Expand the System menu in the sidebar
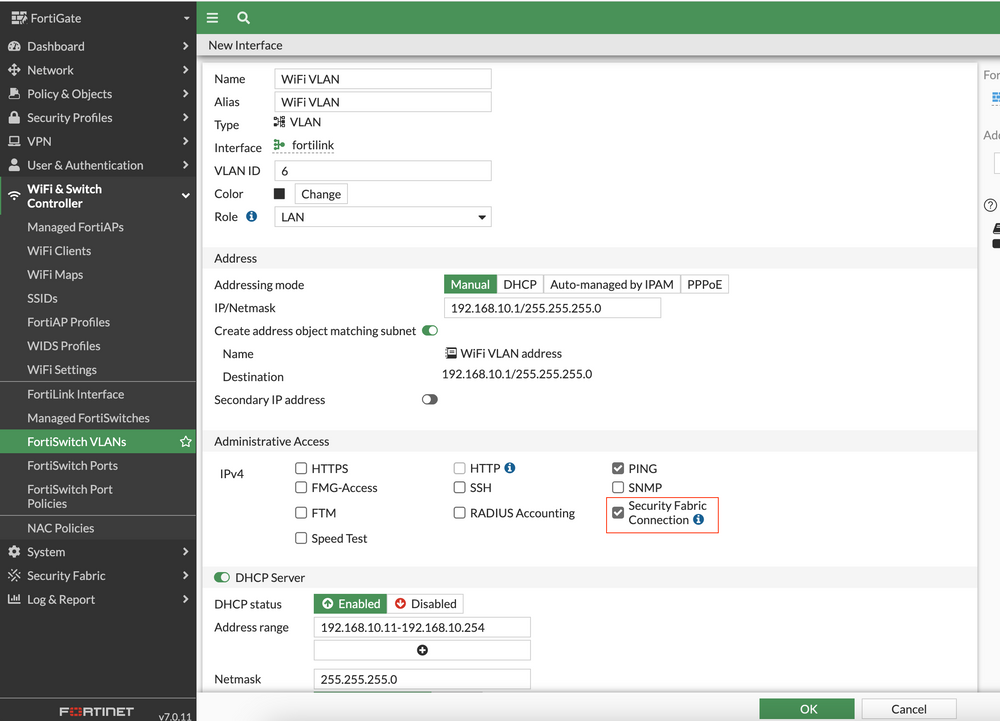The width and height of the screenshot is (1000, 721). pos(44,551)
